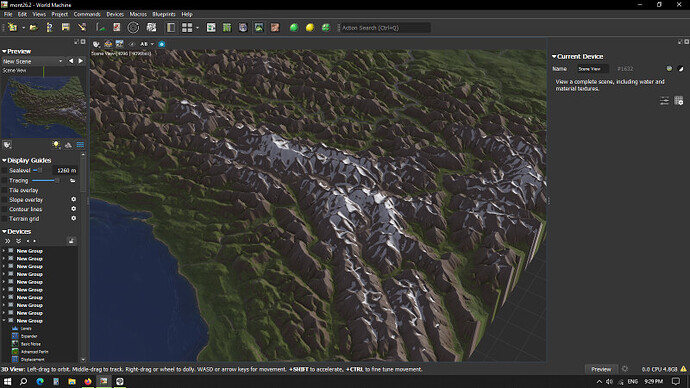Toggle the left sidebar layout icon
The image size is (690, 388).
(171, 27)
